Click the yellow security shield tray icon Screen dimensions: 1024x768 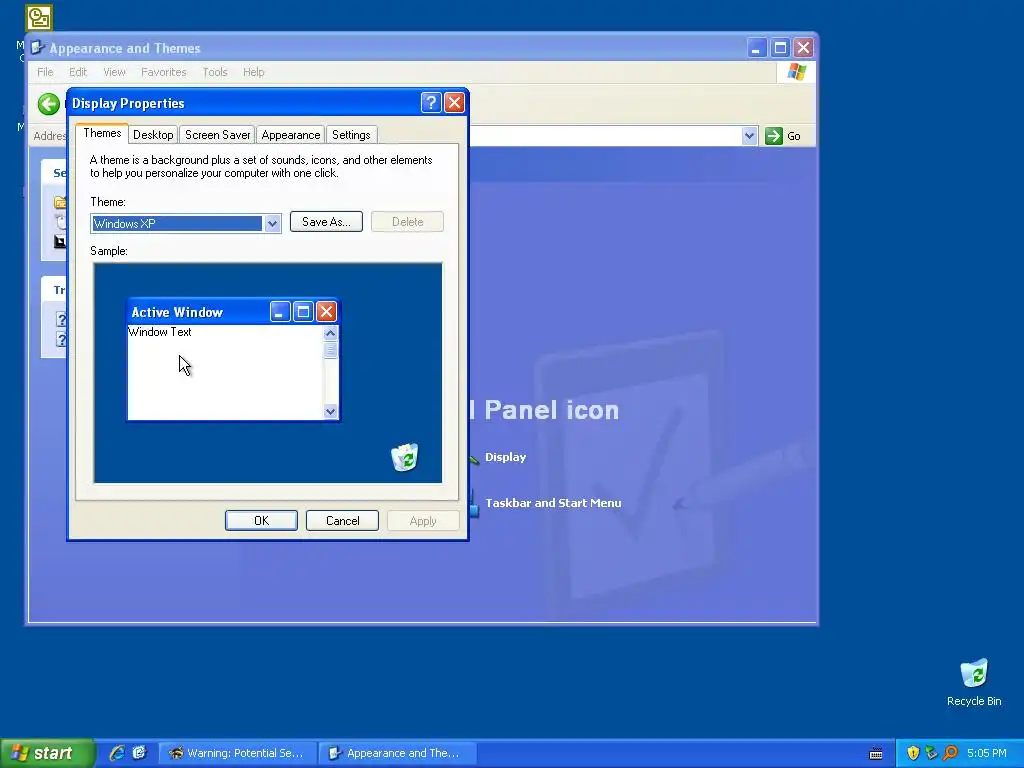coord(913,753)
